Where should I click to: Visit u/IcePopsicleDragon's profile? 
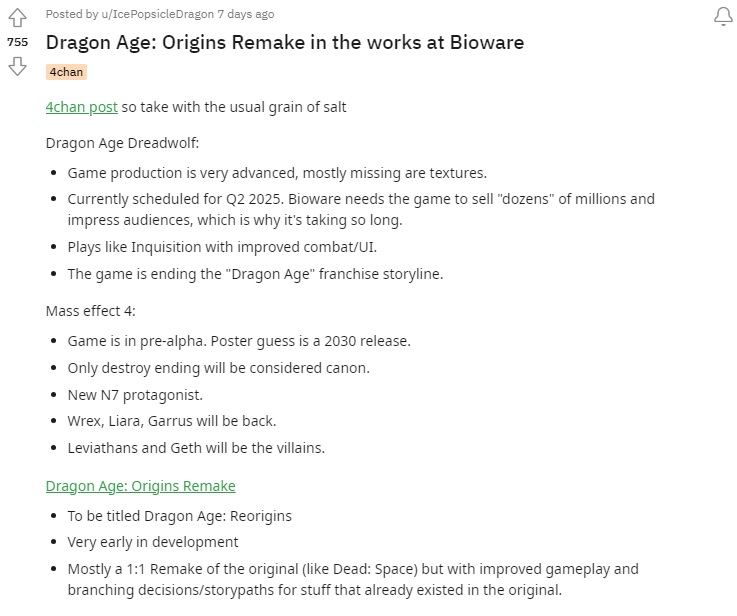point(157,14)
